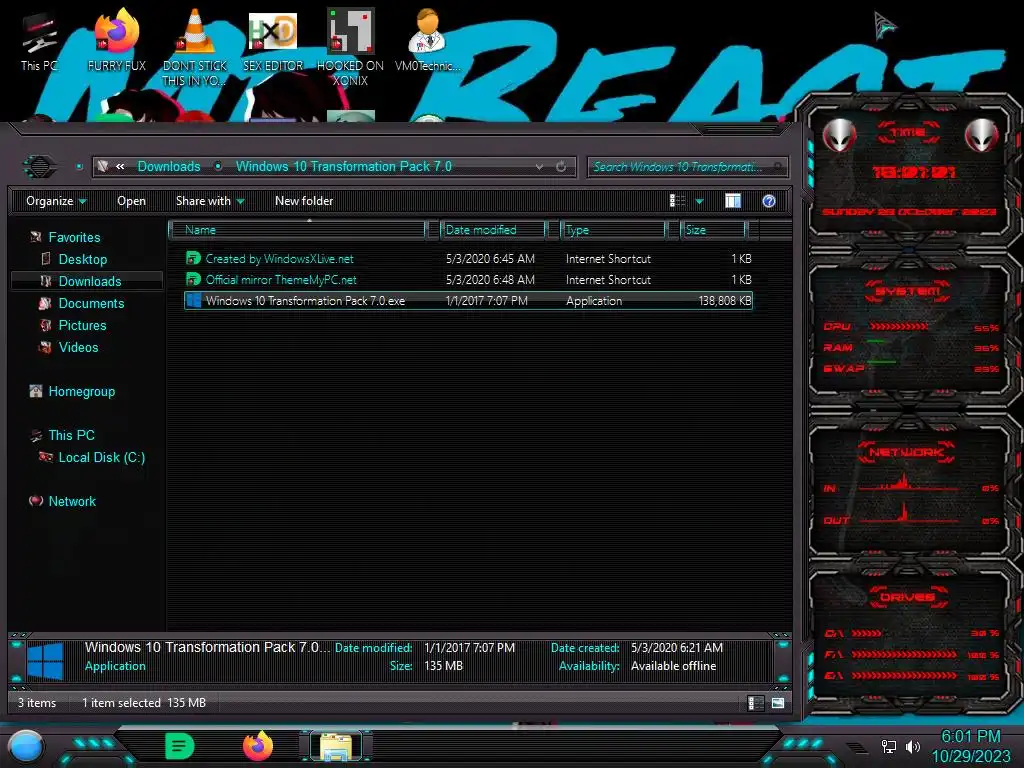Click the 138,808 KB size cell

click(724, 300)
